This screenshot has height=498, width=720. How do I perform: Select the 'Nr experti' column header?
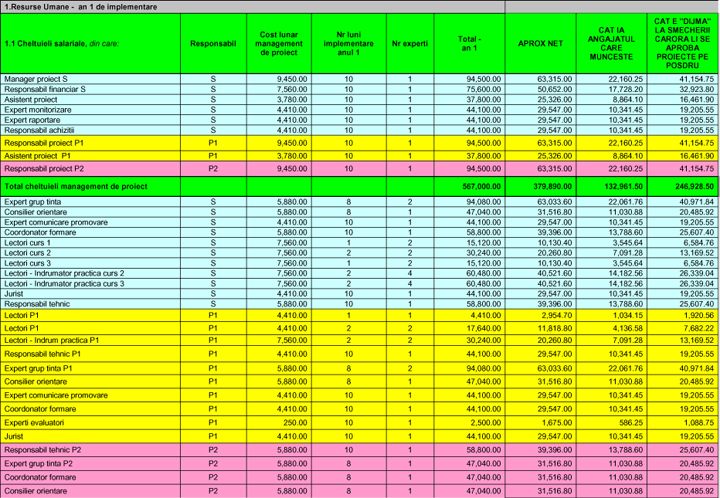pos(409,43)
